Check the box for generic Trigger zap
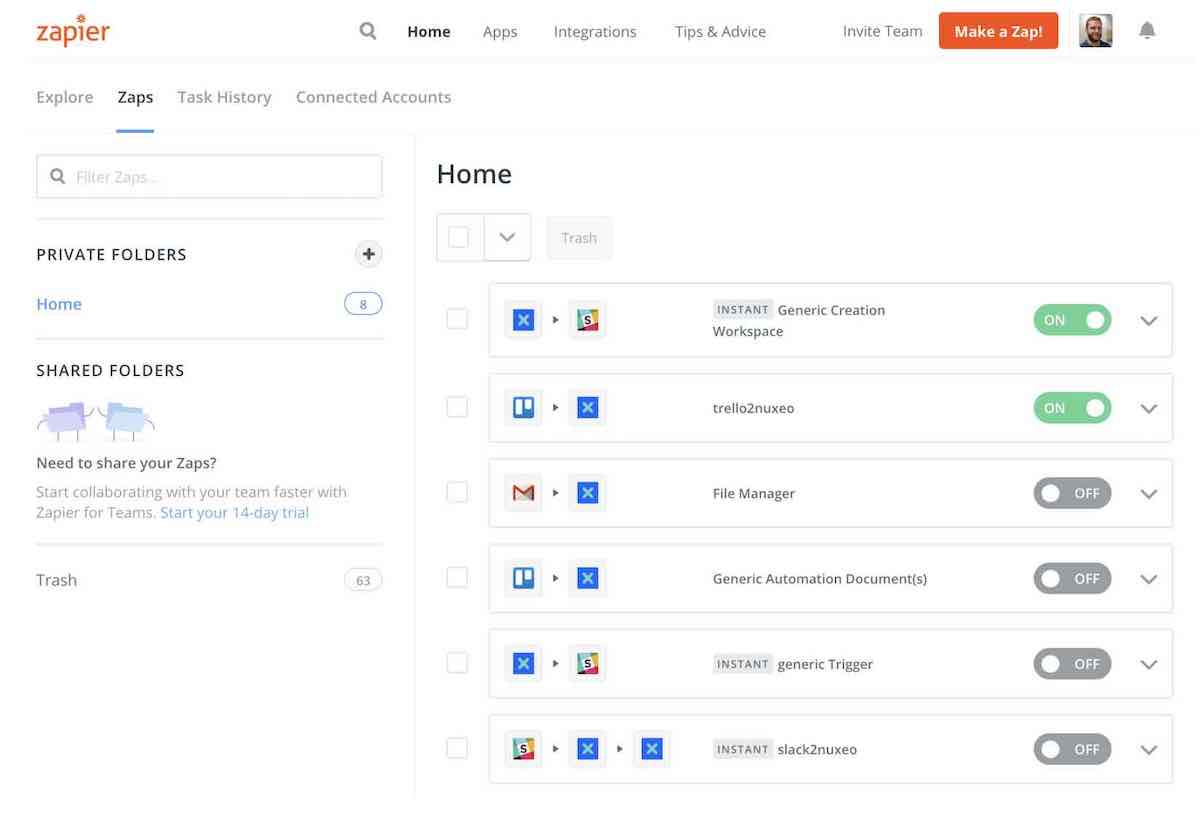The width and height of the screenshot is (1200, 813). [x=457, y=663]
